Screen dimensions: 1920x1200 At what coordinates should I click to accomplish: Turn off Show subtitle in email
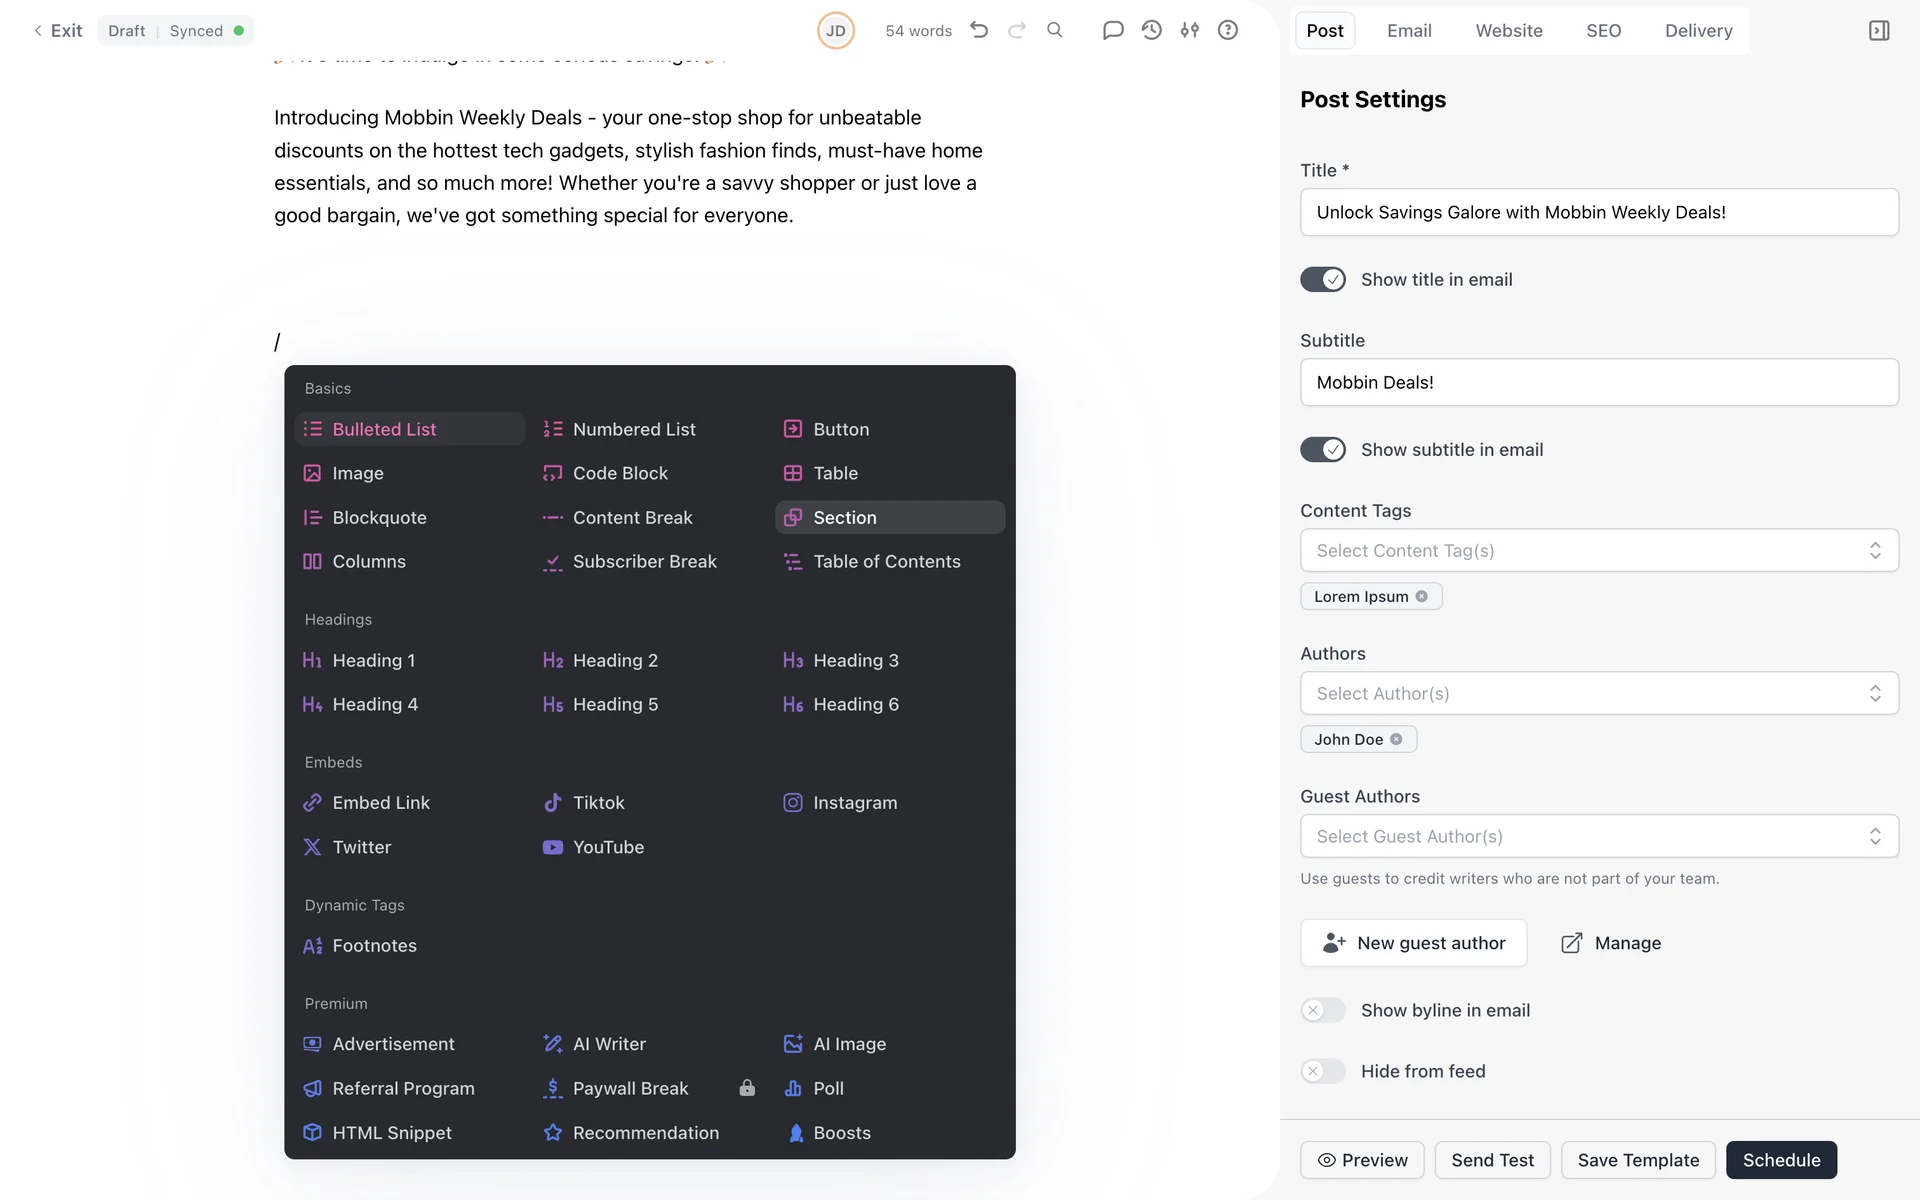[1322, 450]
